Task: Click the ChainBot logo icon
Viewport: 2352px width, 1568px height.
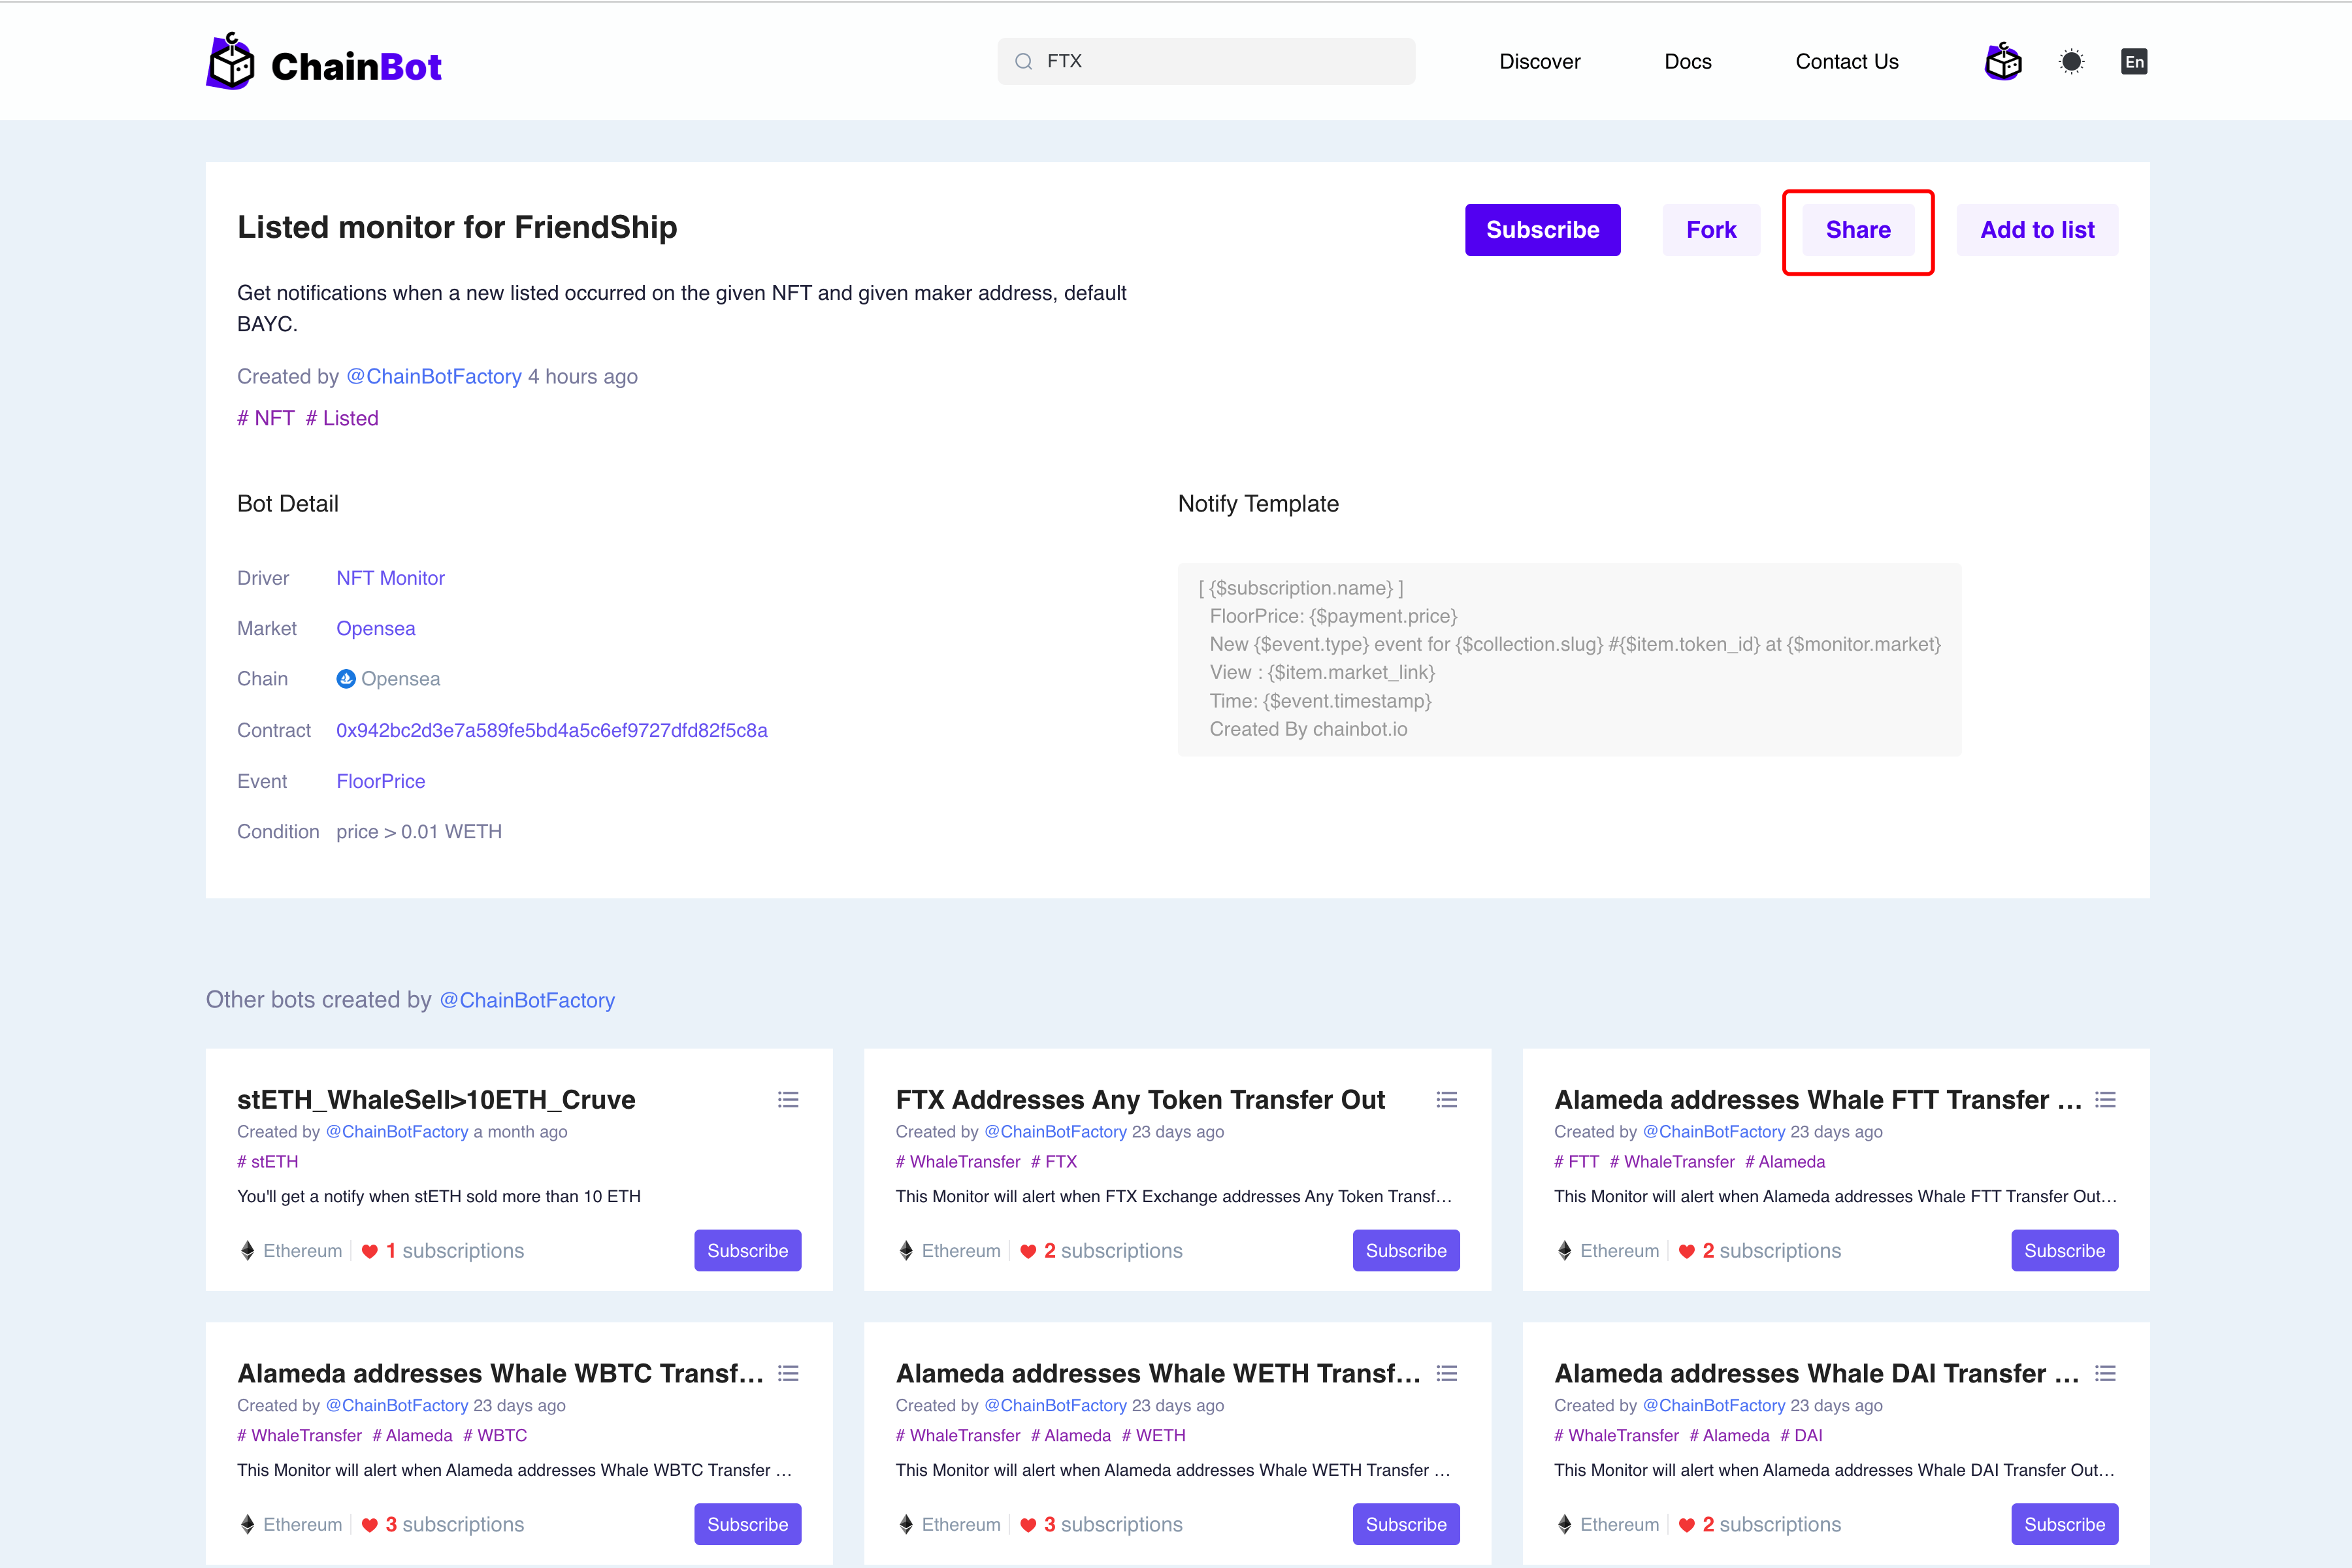Action: tap(231, 62)
